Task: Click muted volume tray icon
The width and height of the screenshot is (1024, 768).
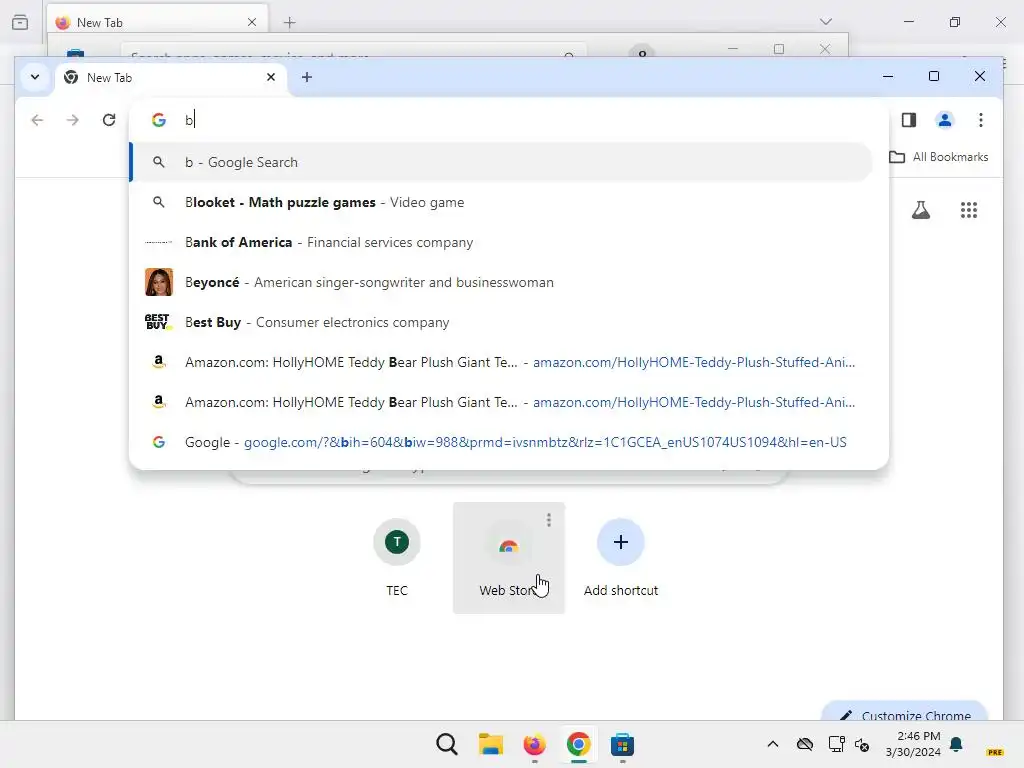Action: tap(862, 744)
